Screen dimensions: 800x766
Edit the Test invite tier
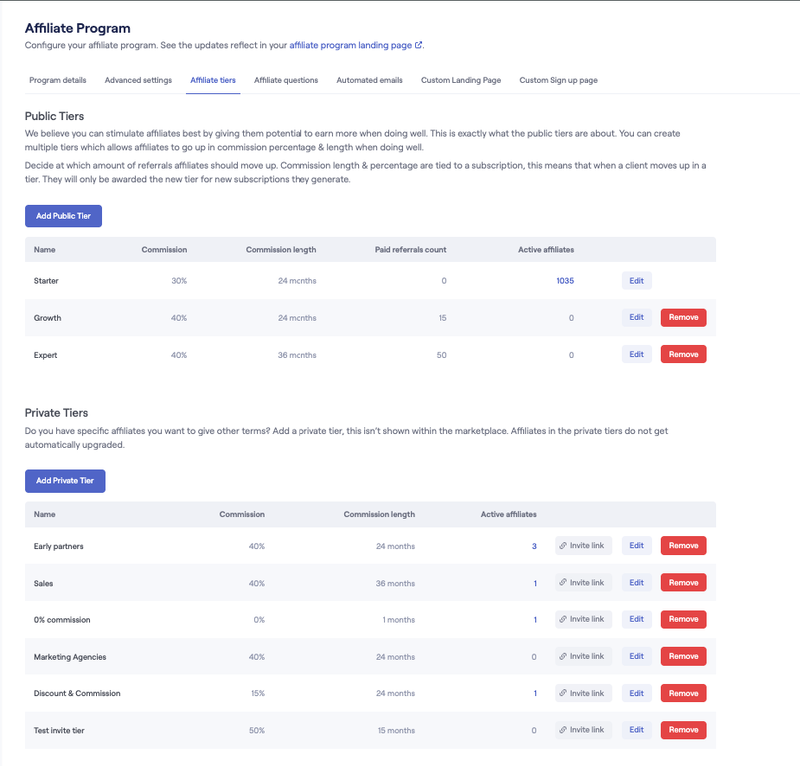click(x=636, y=730)
